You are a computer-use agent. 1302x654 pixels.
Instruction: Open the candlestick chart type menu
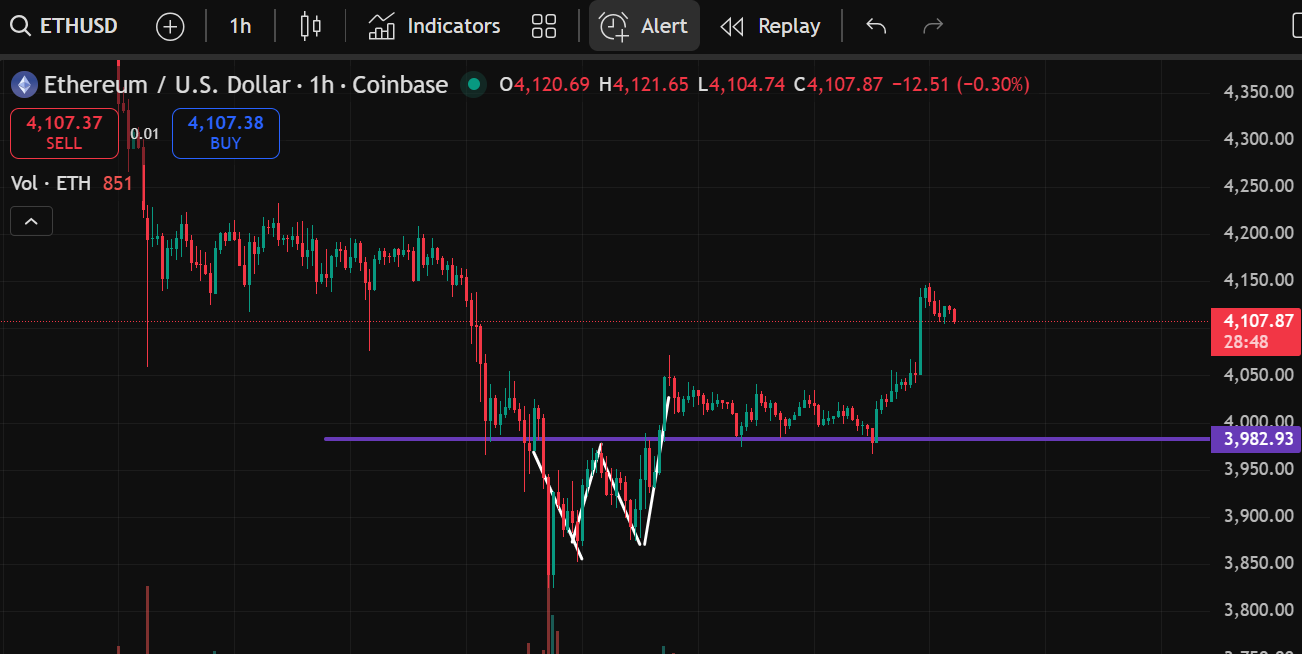tap(311, 27)
